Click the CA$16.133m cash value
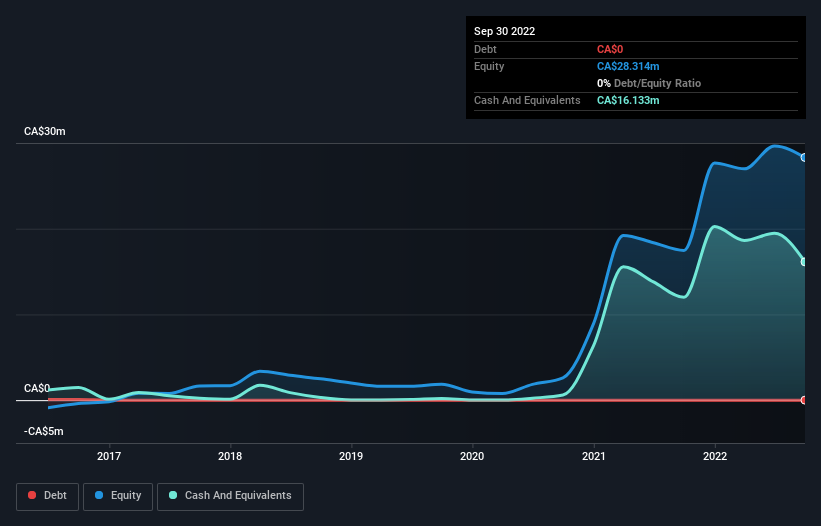Screen dimensions: 821x526 coord(628,100)
